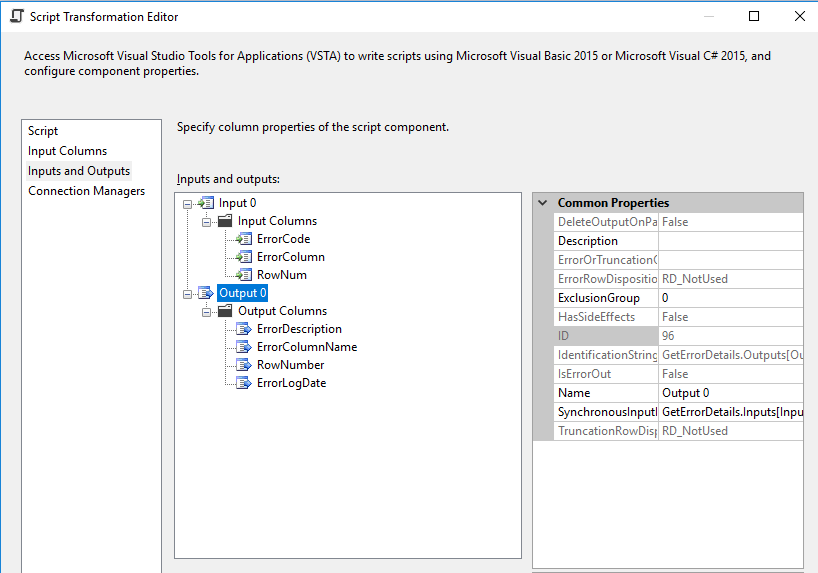
Task: Select the Output 0 tree label
Action: coord(243,293)
